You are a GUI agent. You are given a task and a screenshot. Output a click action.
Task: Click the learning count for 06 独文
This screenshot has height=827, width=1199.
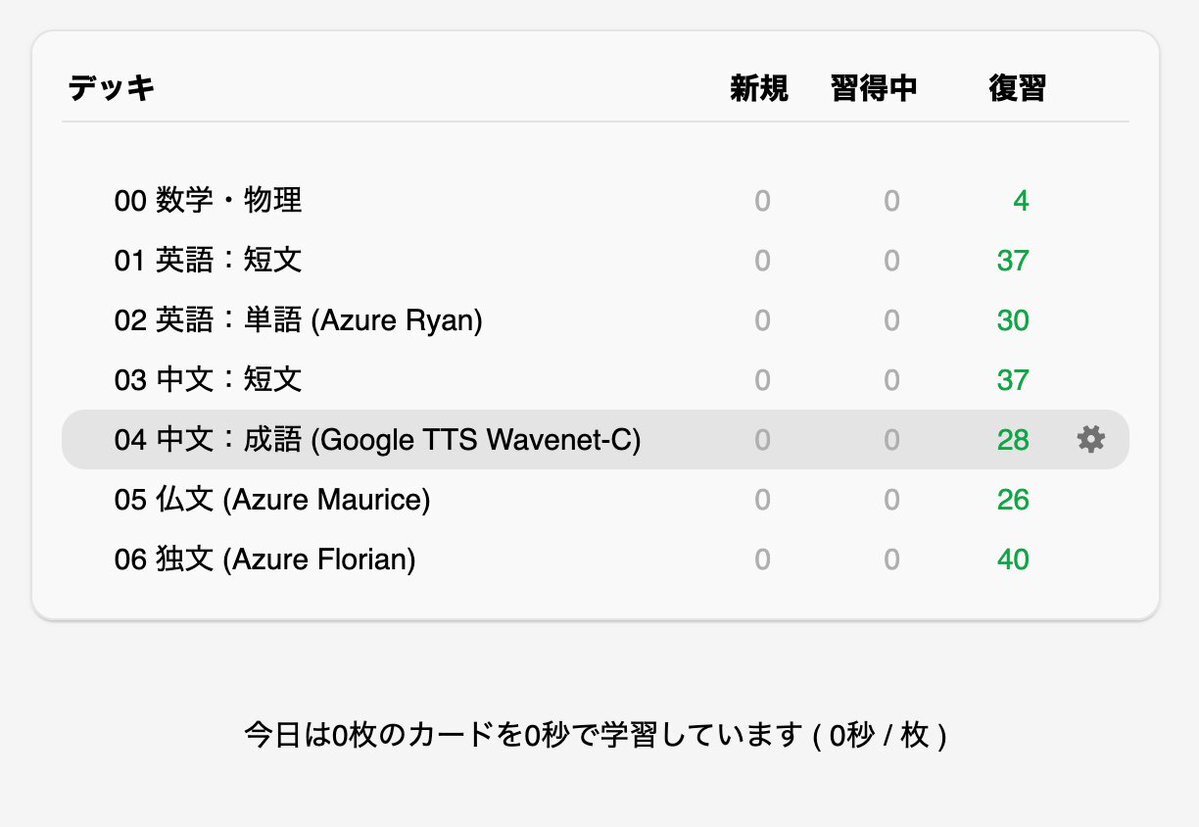[x=892, y=559]
